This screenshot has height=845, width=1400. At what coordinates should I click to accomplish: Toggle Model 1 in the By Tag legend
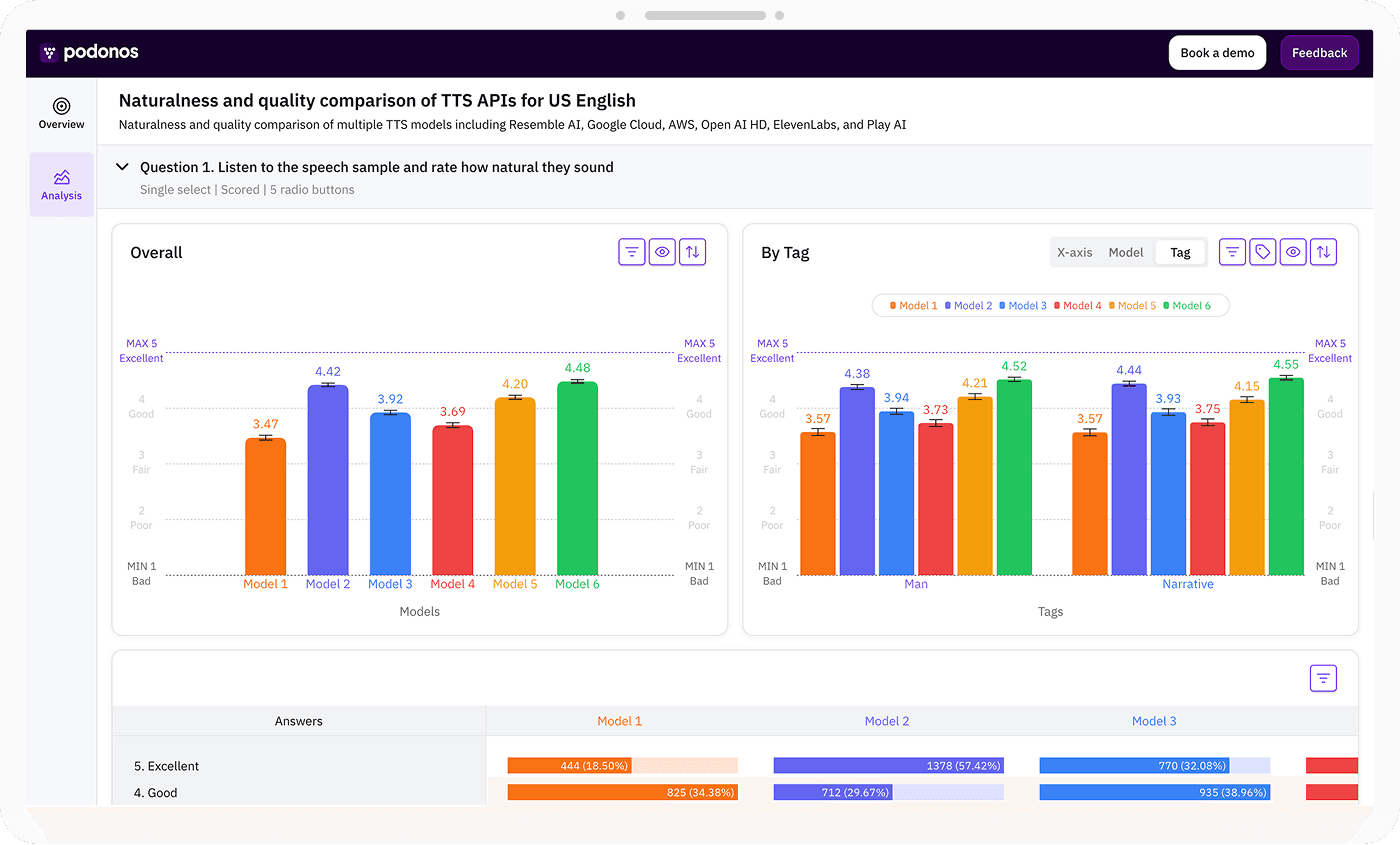click(914, 306)
